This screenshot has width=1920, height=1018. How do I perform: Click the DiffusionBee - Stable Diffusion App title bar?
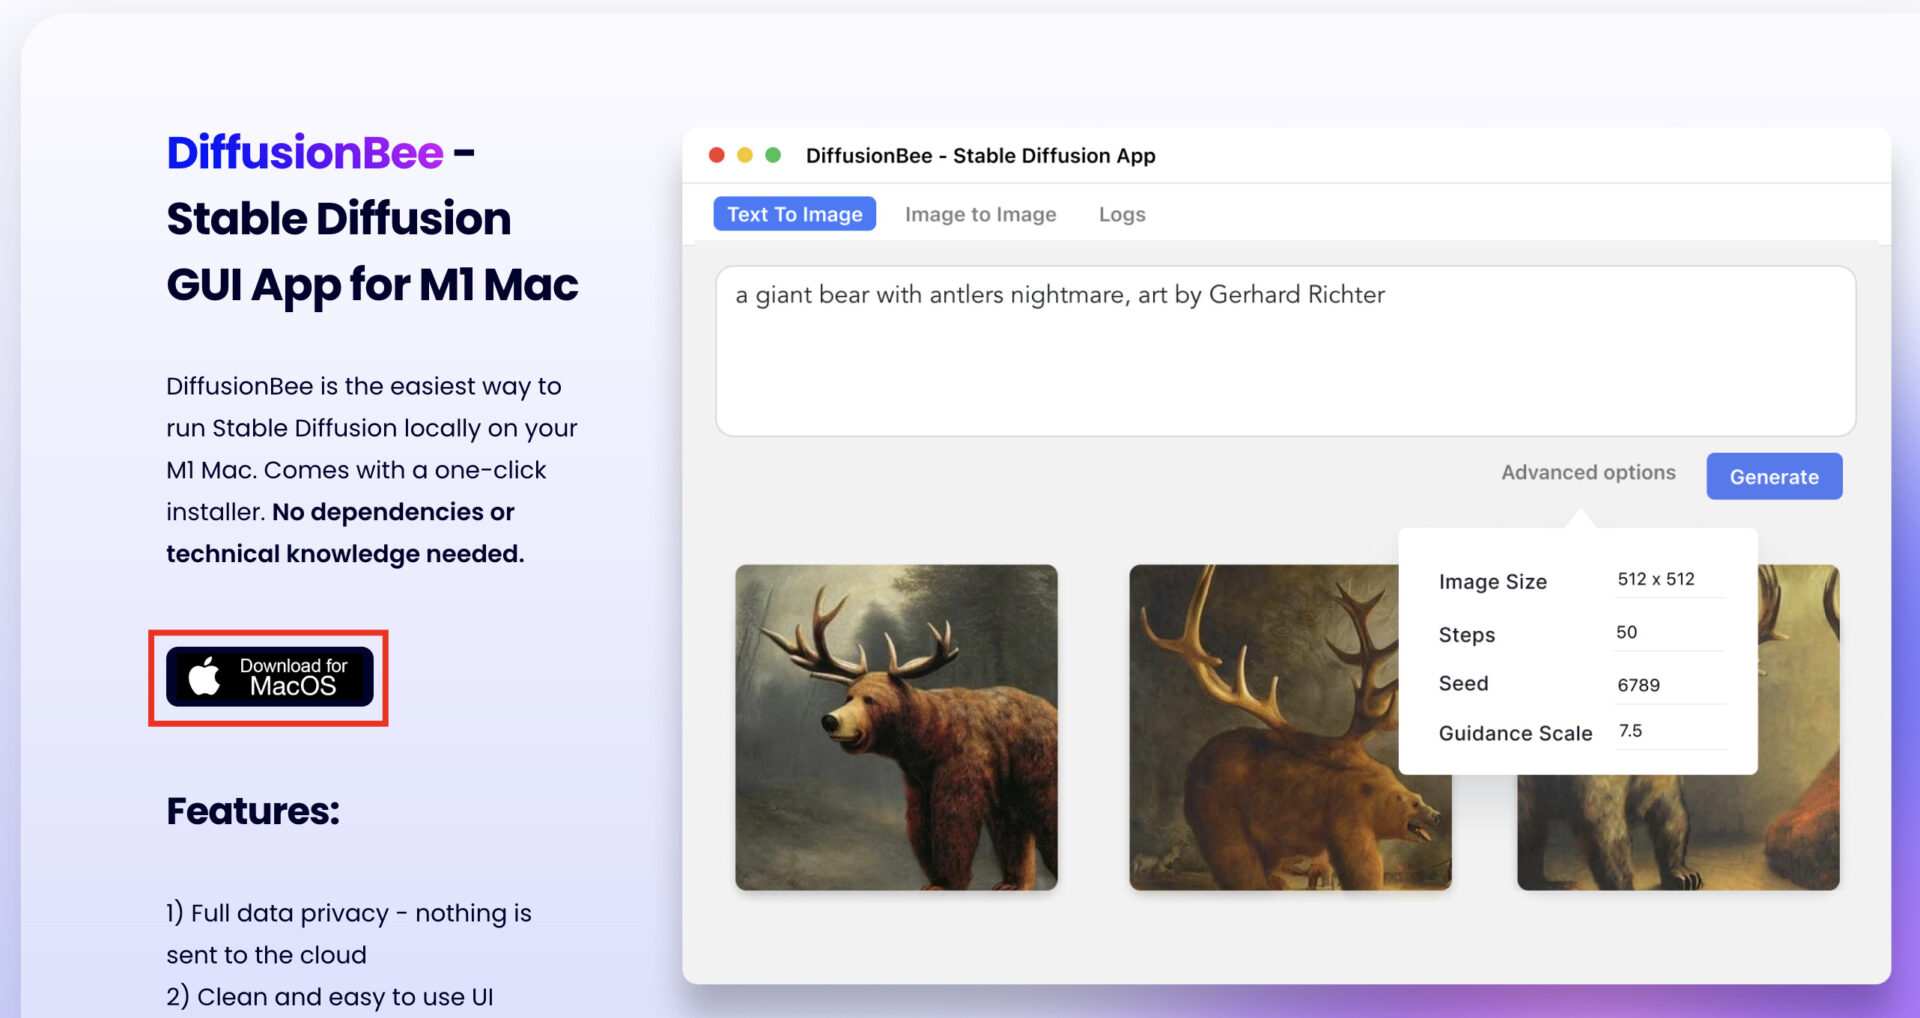981,155
